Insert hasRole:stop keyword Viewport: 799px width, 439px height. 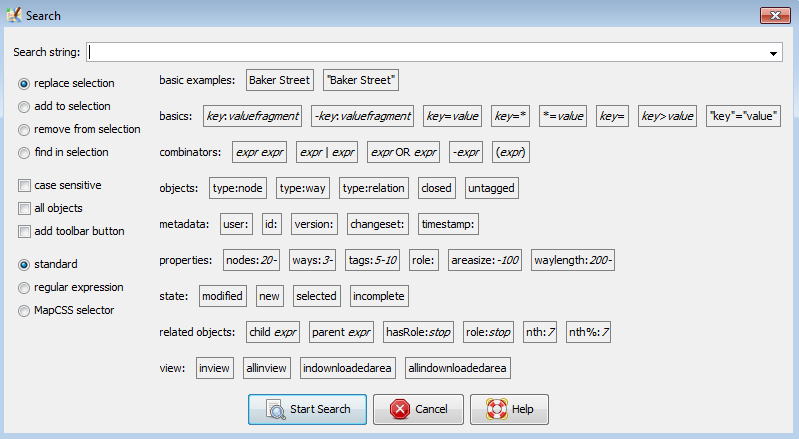pos(418,332)
